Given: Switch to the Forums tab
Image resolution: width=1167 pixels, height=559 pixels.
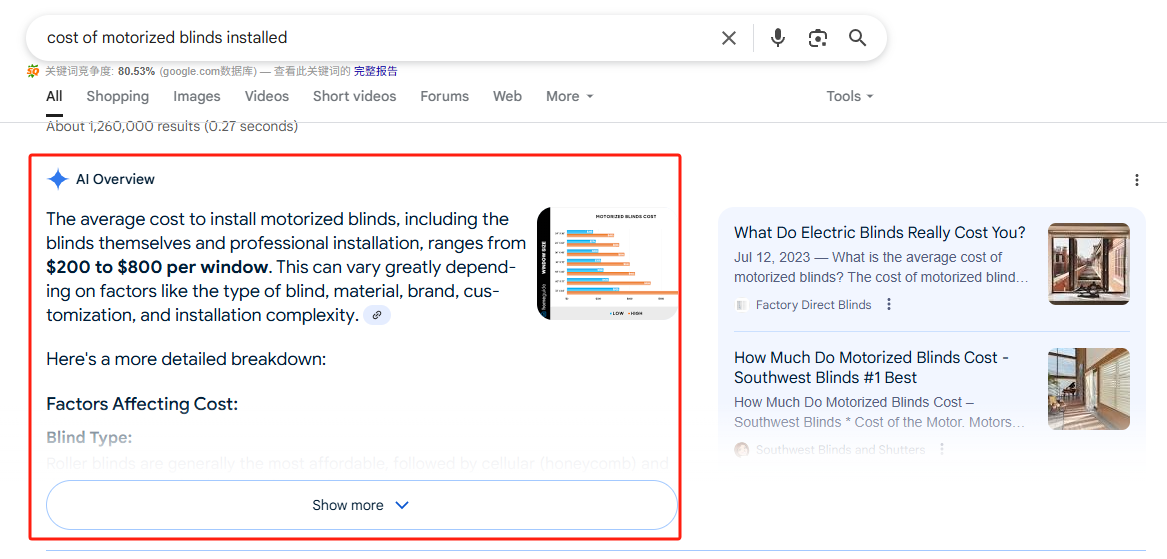Looking at the screenshot, I should (444, 96).
